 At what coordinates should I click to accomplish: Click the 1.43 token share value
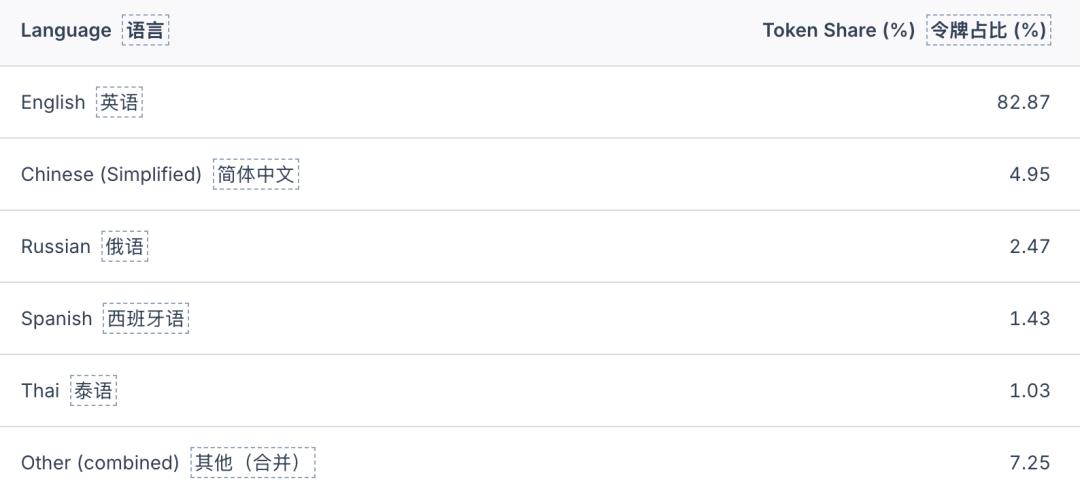1029,318
